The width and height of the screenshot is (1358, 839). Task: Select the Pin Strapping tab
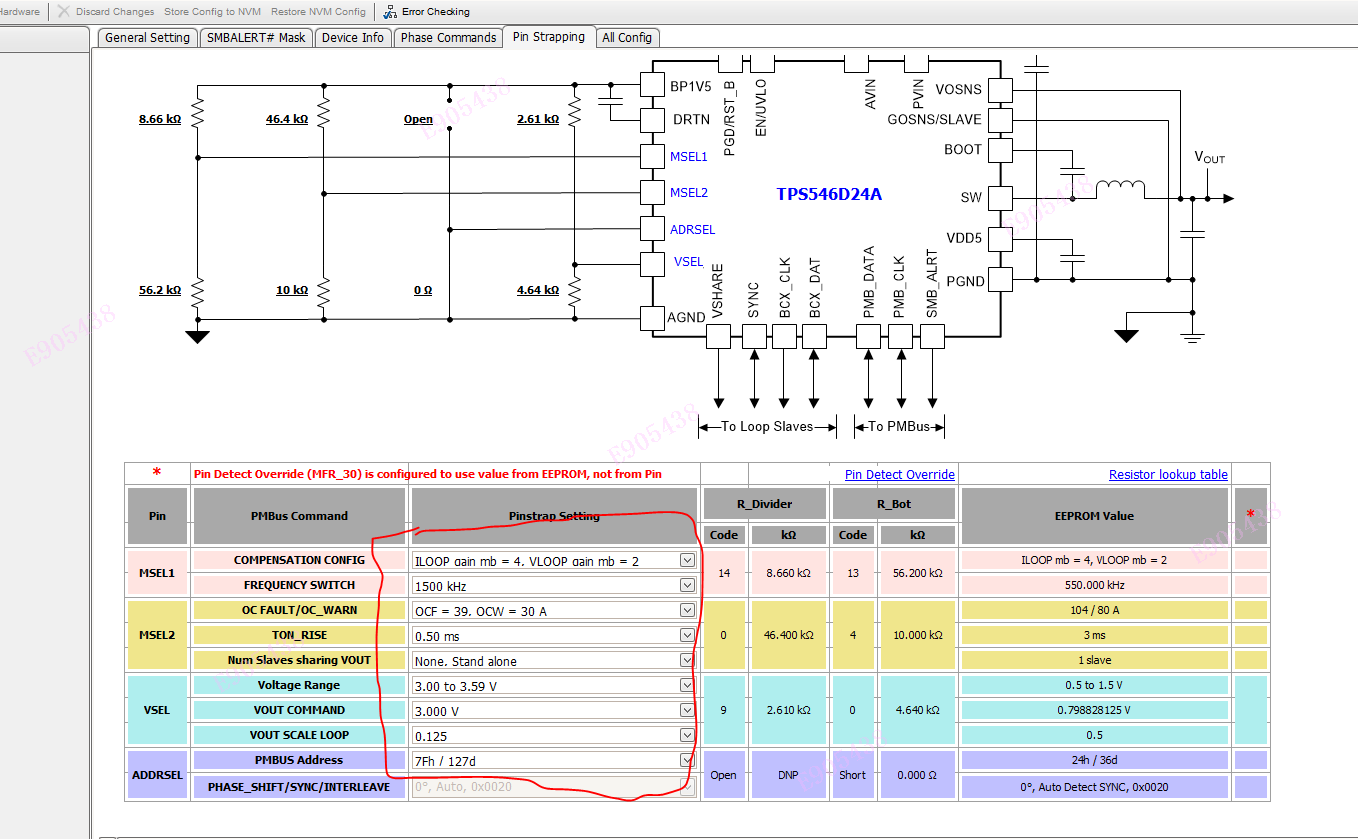[x=549, y=37]
